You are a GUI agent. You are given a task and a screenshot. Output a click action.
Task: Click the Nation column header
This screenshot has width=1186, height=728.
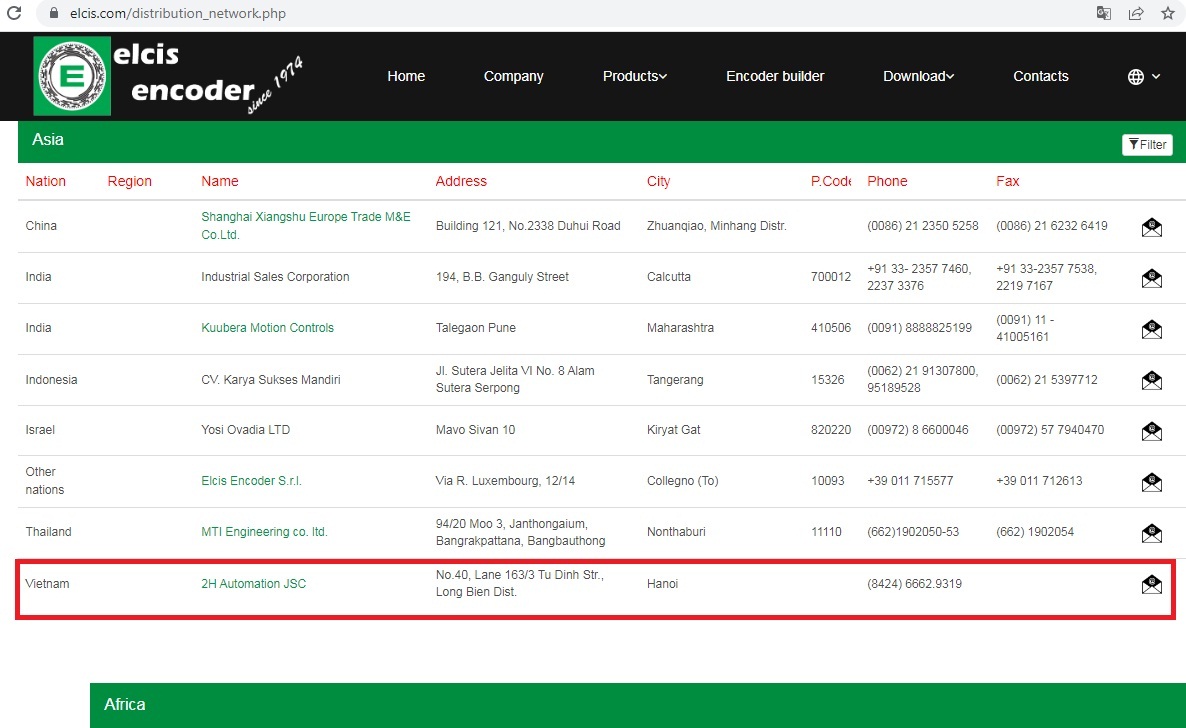pyautogui.click(x=45, y=181)
